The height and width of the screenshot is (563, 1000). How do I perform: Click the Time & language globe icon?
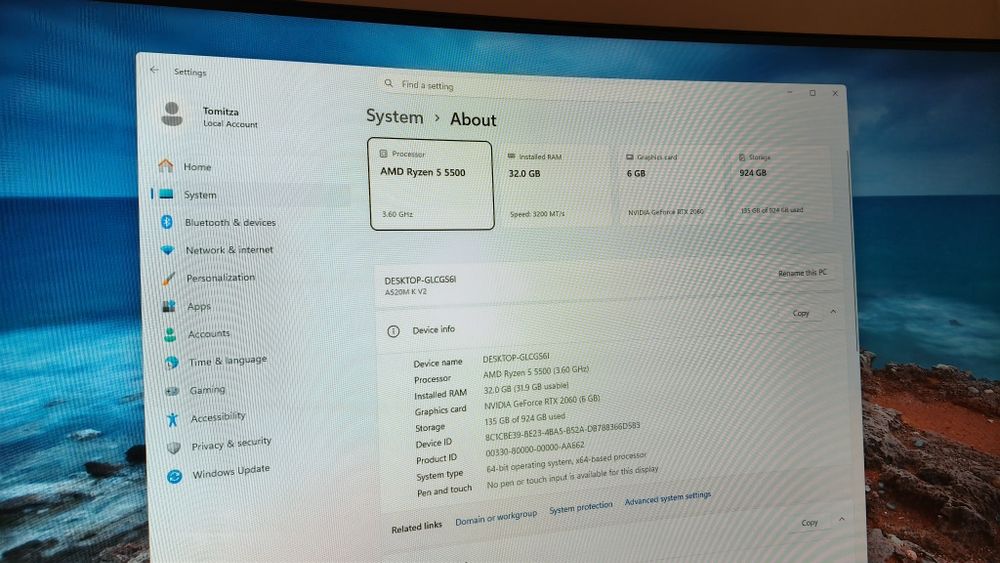[x=172, y=363]
